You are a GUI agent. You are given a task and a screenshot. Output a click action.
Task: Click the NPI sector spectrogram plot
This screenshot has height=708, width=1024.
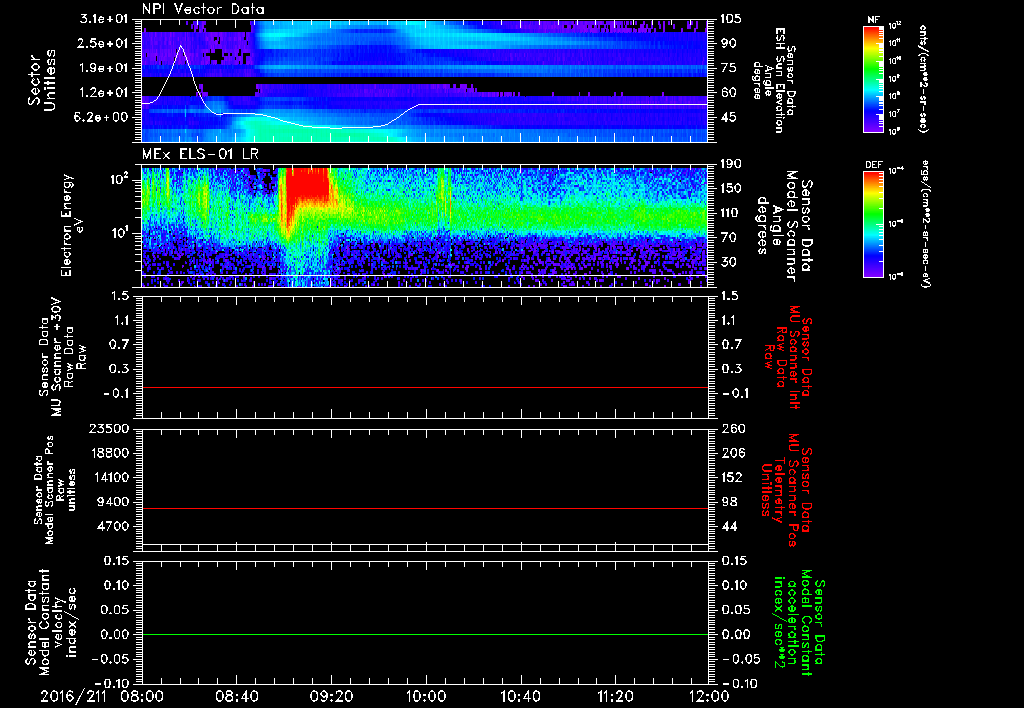click(424, 80)
